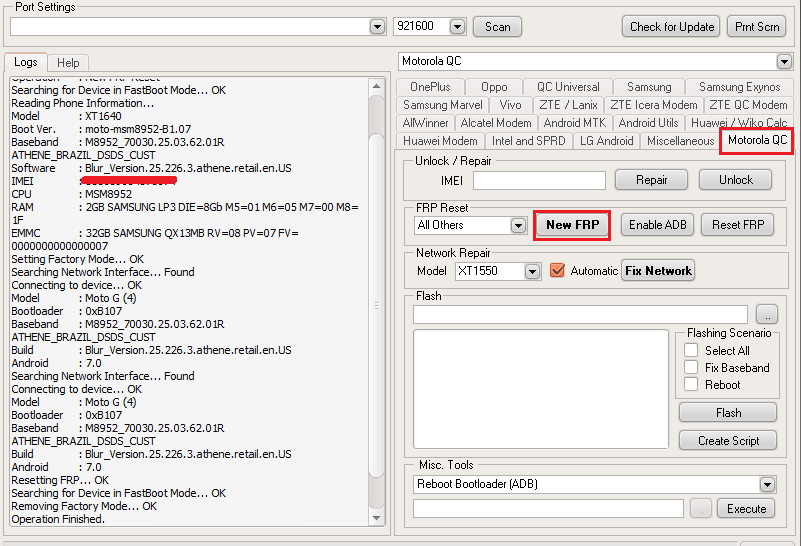Screen dimensions: 801x546
Task: Click the New FRP button
Action: coord(572,225)
